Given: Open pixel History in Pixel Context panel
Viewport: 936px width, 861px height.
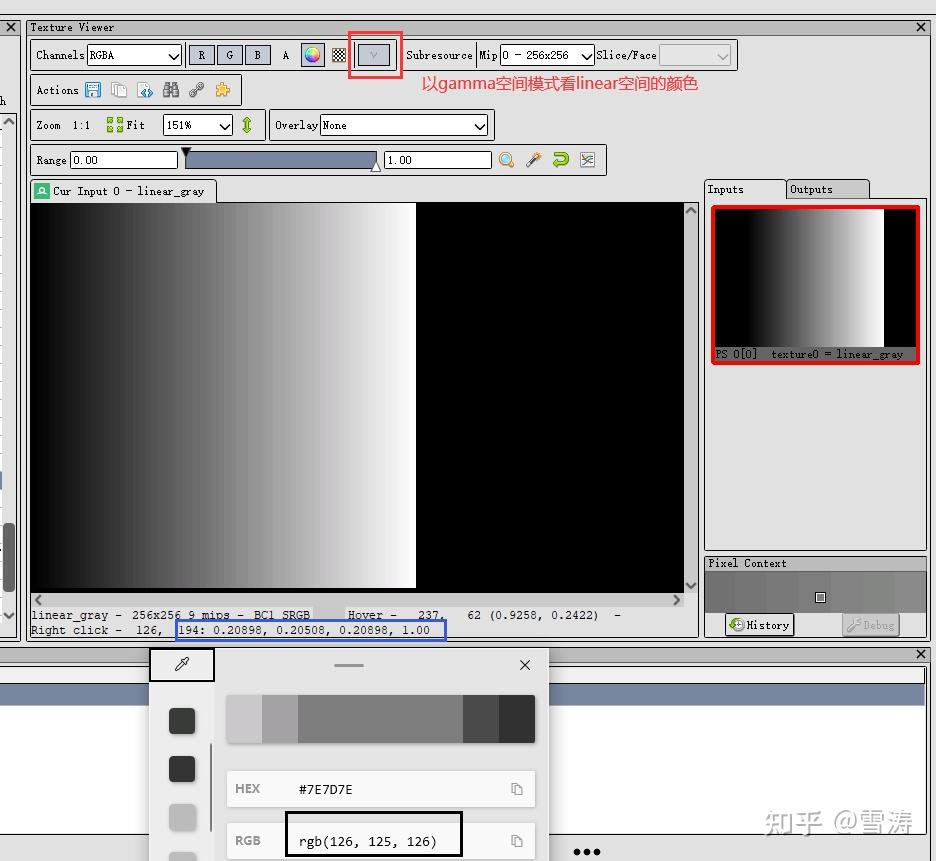Looking at the screenshot, I should pos(759,625).
